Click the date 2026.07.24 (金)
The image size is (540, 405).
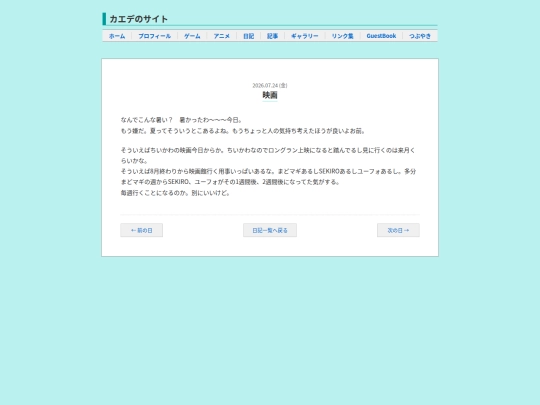pos(270,85)
